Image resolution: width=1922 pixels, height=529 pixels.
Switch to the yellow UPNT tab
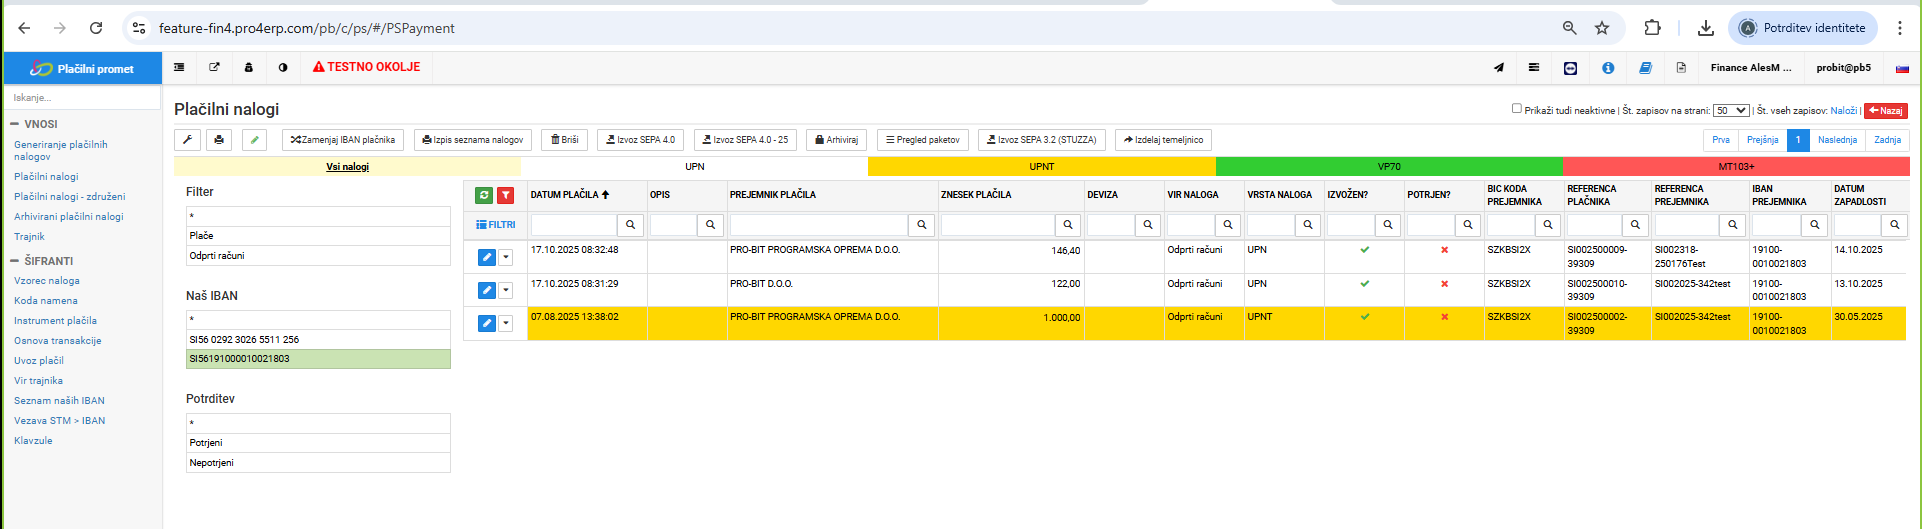1042,167
